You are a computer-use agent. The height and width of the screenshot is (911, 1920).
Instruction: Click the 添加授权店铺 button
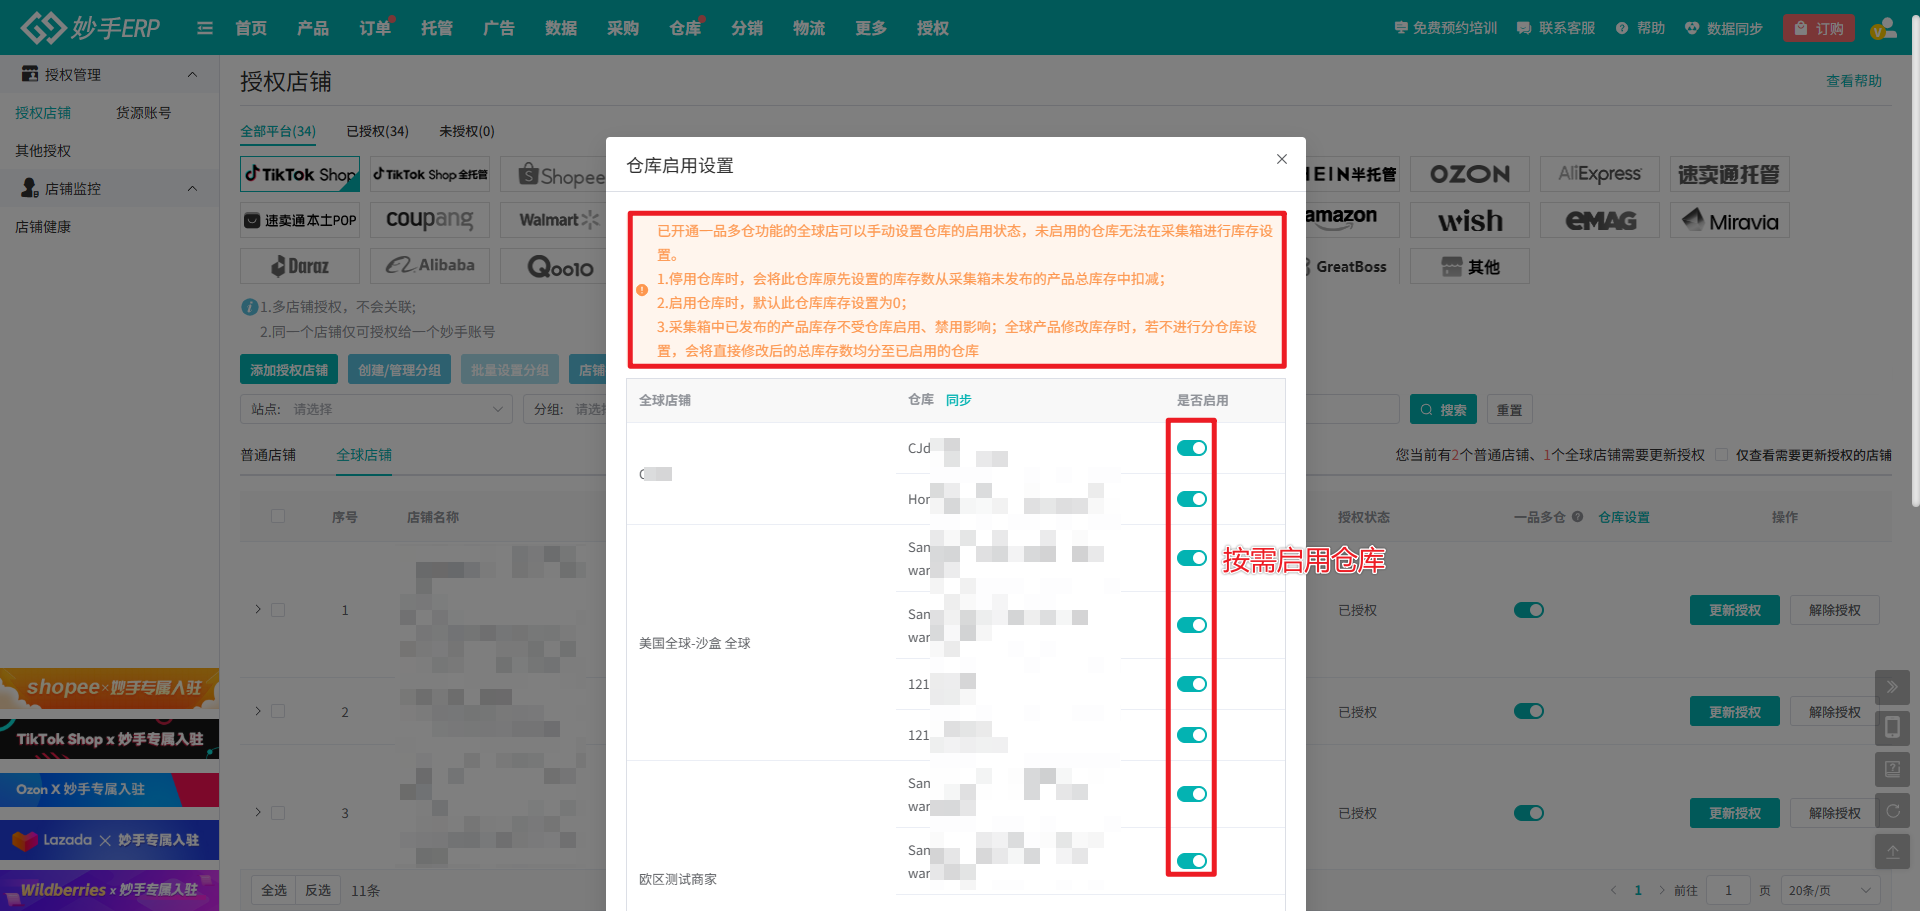point(289,369)
